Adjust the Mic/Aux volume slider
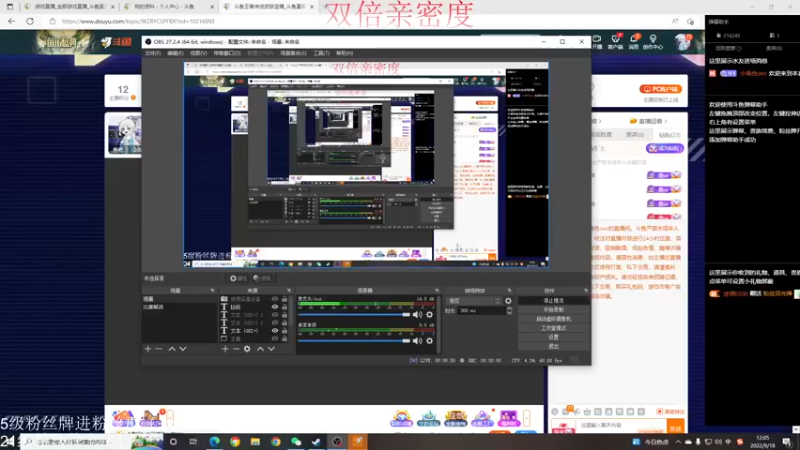The height and width of the screenshot is (450, 800). pos(354,315)
